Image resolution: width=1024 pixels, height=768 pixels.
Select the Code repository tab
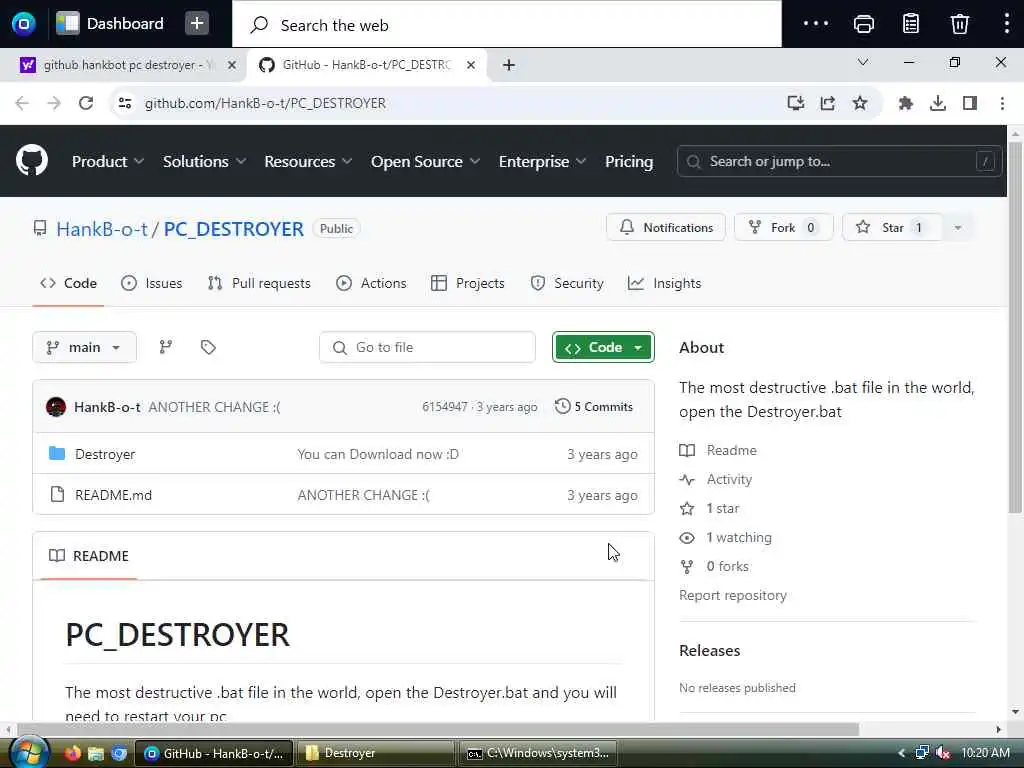tap(68, 283)
